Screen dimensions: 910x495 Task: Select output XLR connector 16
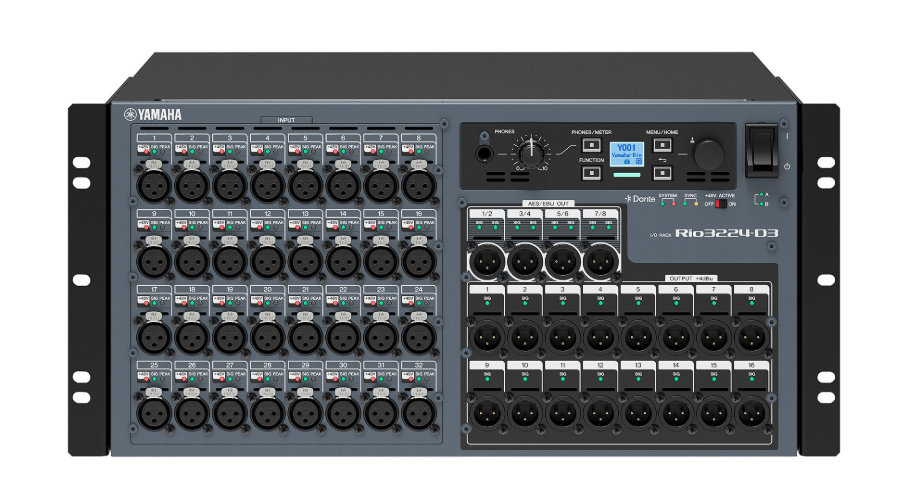(752, 413)
